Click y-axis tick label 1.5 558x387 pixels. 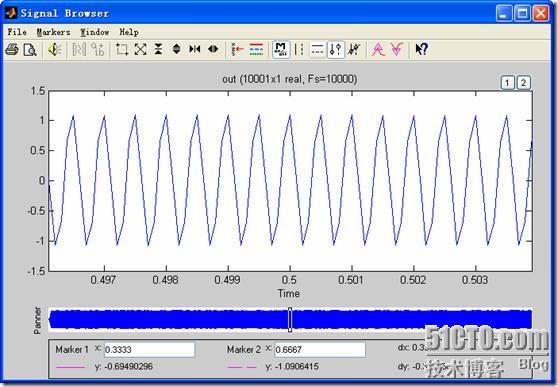[38, 91]
